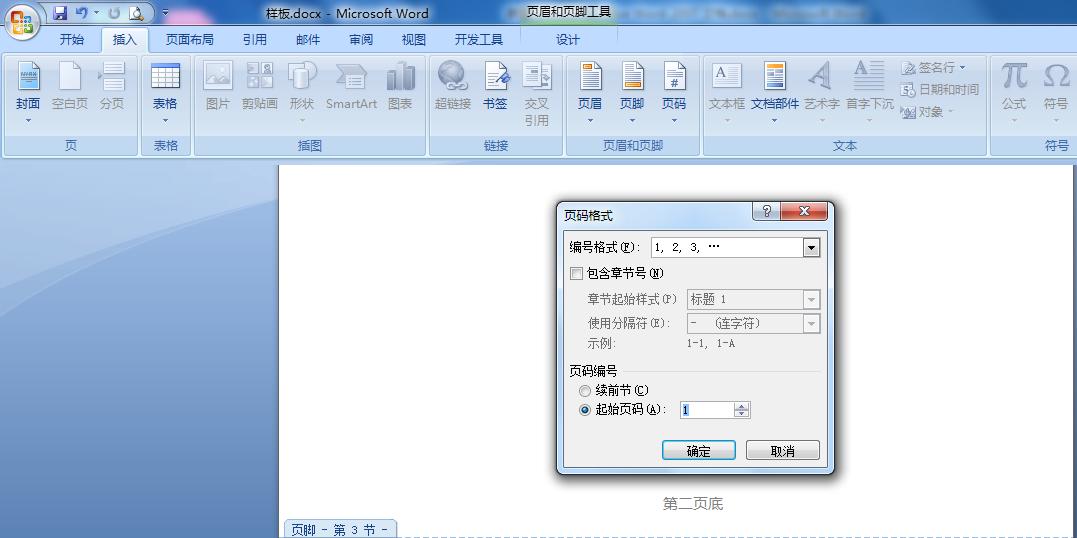Screen dimensions: 1077x538
Task: Click the 页脚 - 第 3 节 - label
Action: (340, 529)
